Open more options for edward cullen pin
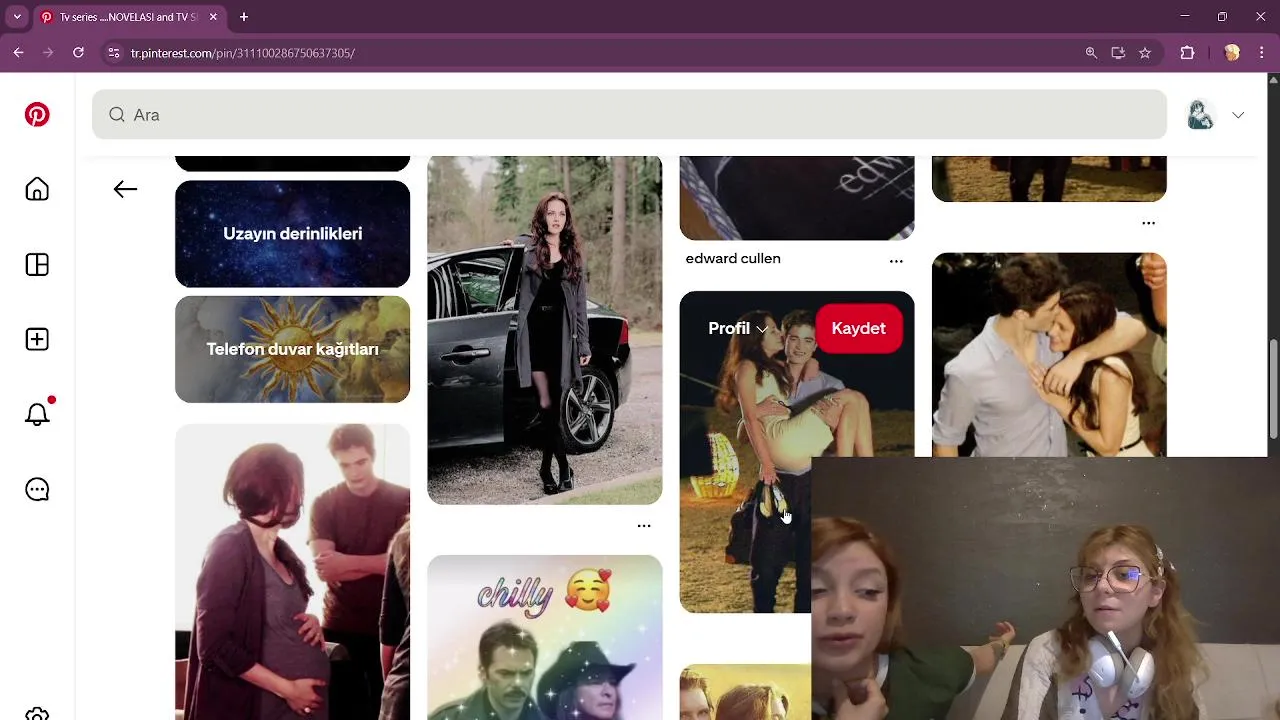The width and height of the screenshot is (1280, 720). point(896,261)
